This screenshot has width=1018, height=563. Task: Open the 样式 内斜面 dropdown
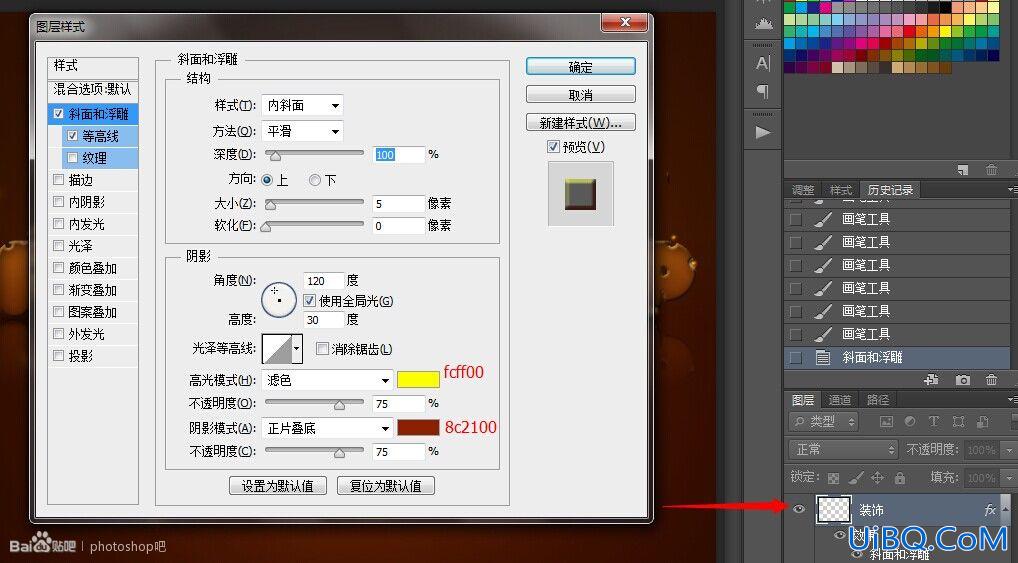click(303, 105)
